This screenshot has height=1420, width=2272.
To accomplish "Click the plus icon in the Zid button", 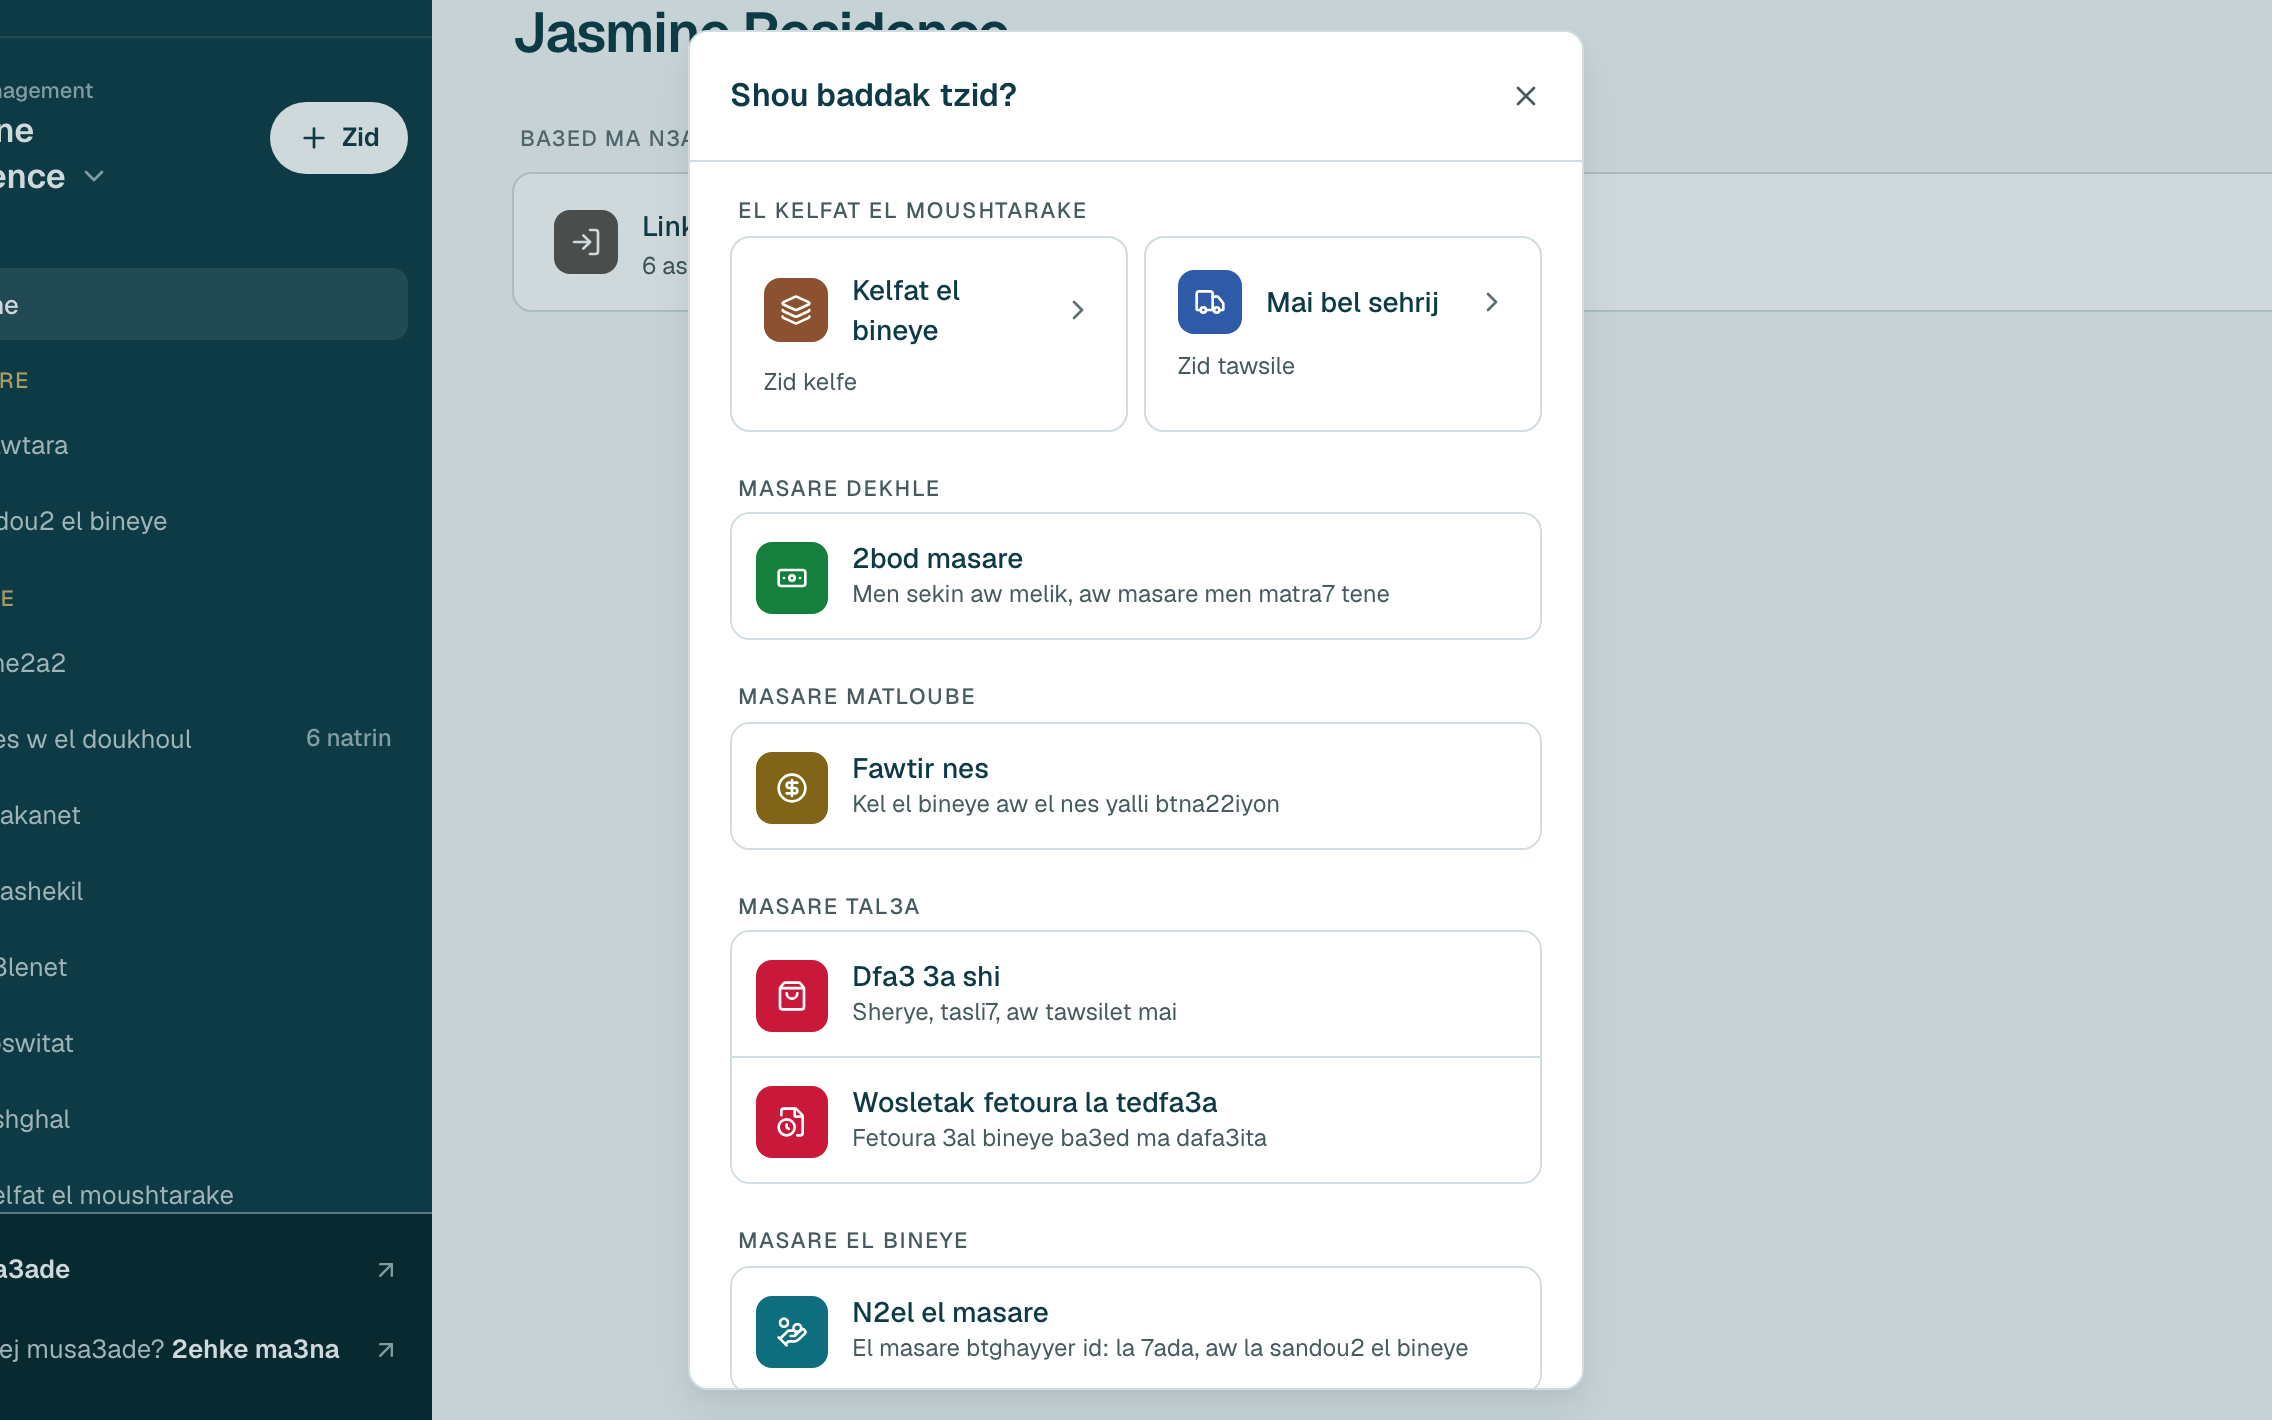I will [x=314, y=138].
